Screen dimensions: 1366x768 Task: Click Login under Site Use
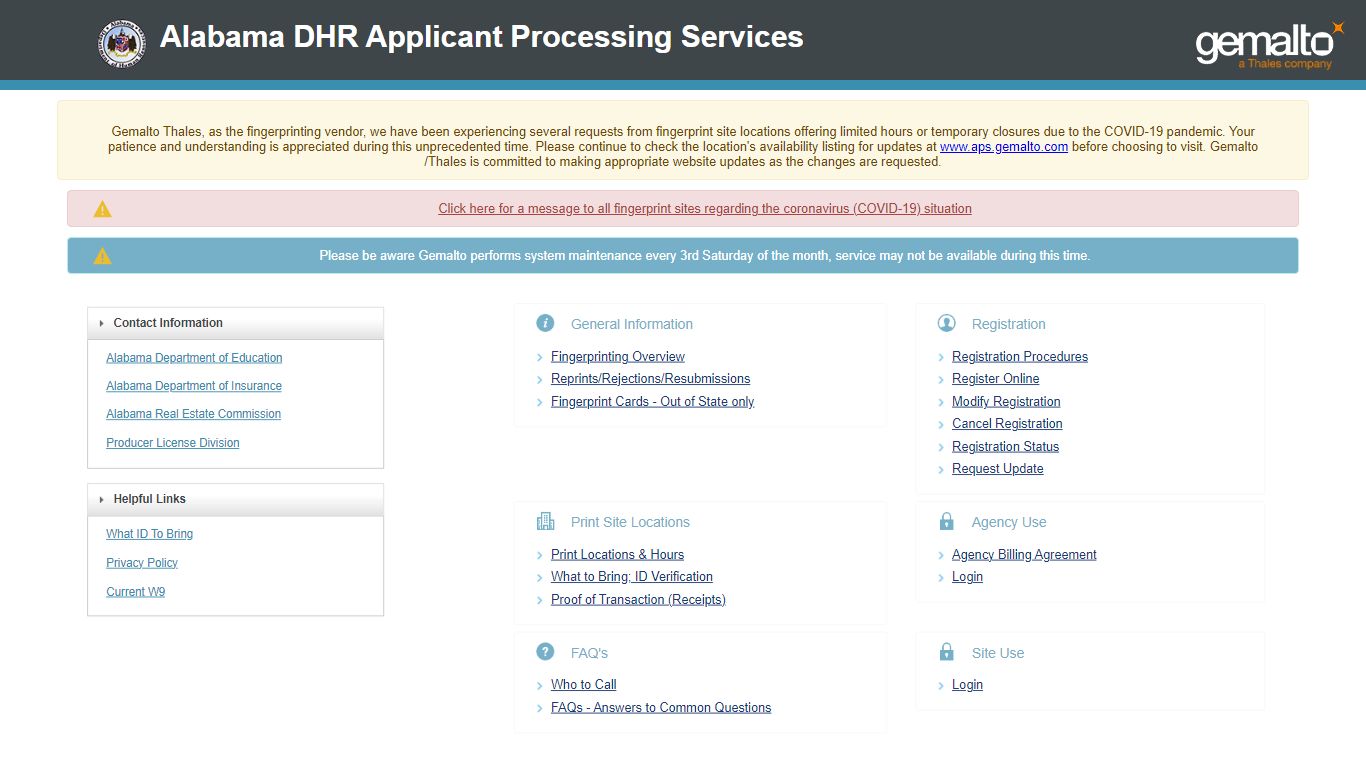[x=967, y=685]
